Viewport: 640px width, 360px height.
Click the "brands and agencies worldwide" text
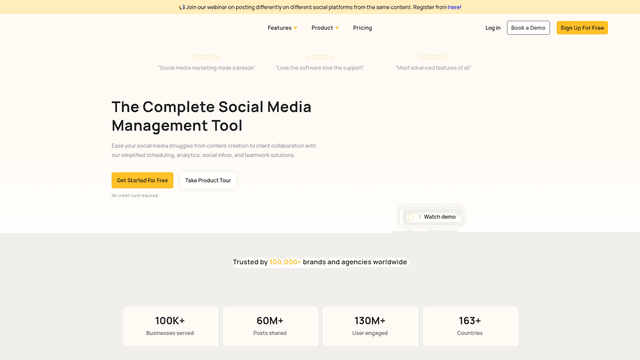355,262
